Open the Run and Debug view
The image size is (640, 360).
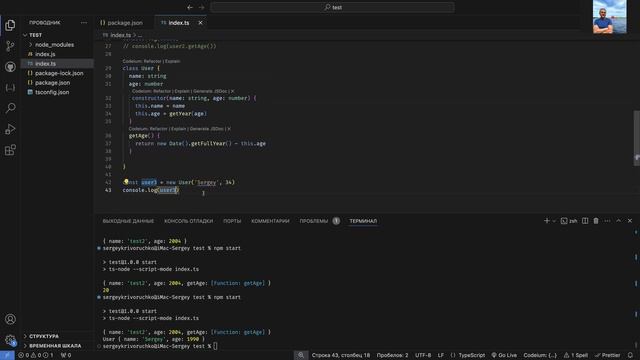10,129
